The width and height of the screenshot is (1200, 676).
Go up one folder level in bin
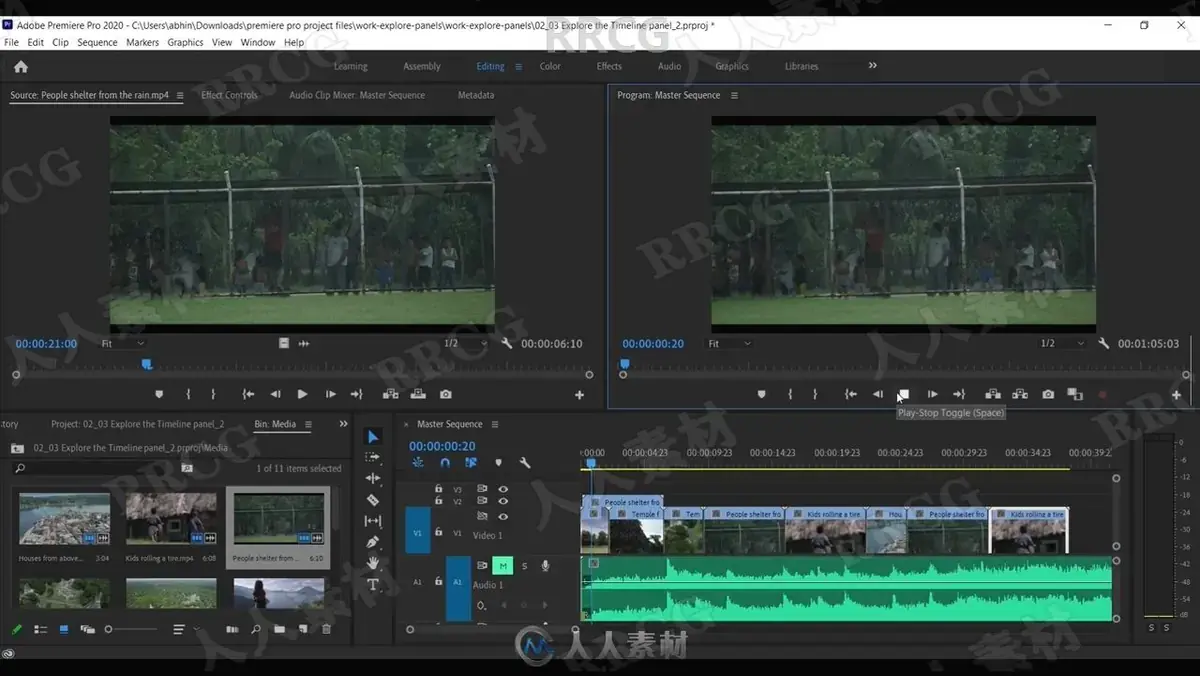[x=17, y=448]
